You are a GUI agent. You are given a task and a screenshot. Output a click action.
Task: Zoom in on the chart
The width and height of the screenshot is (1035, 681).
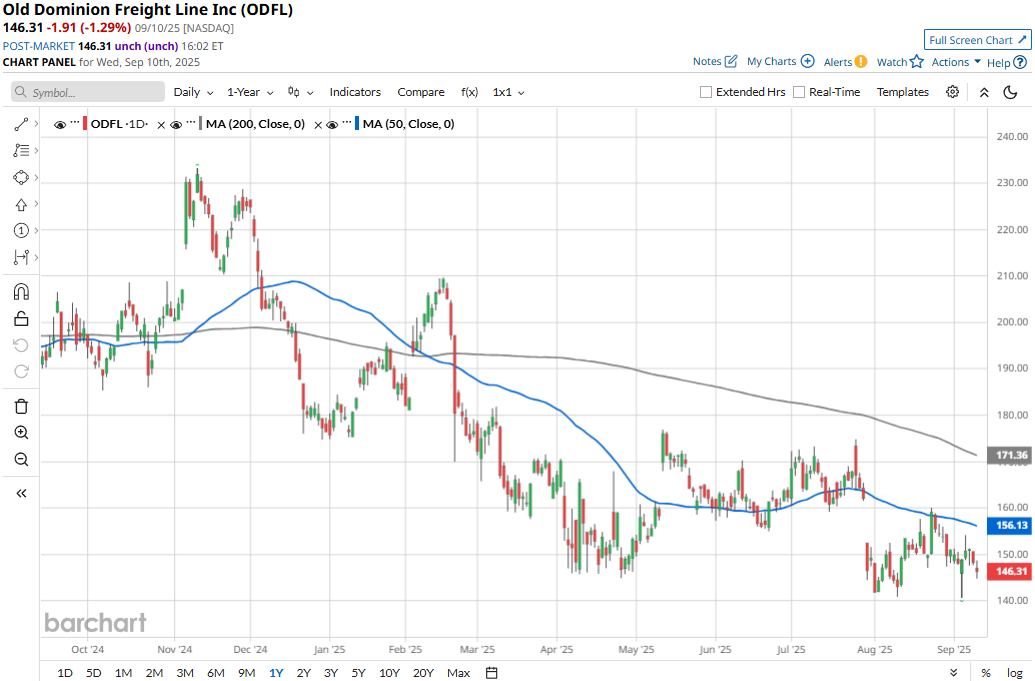coord(21,433)
